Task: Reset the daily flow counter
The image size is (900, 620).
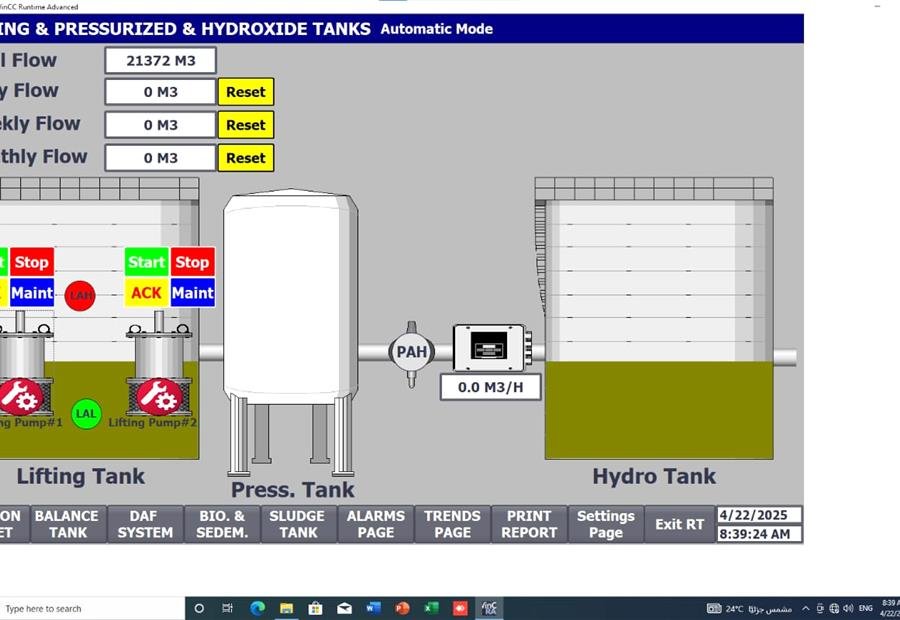Action: [x=246, y=92]
